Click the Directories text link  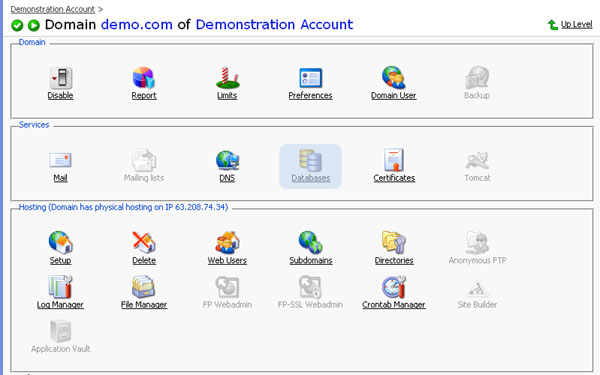[394, 260]
